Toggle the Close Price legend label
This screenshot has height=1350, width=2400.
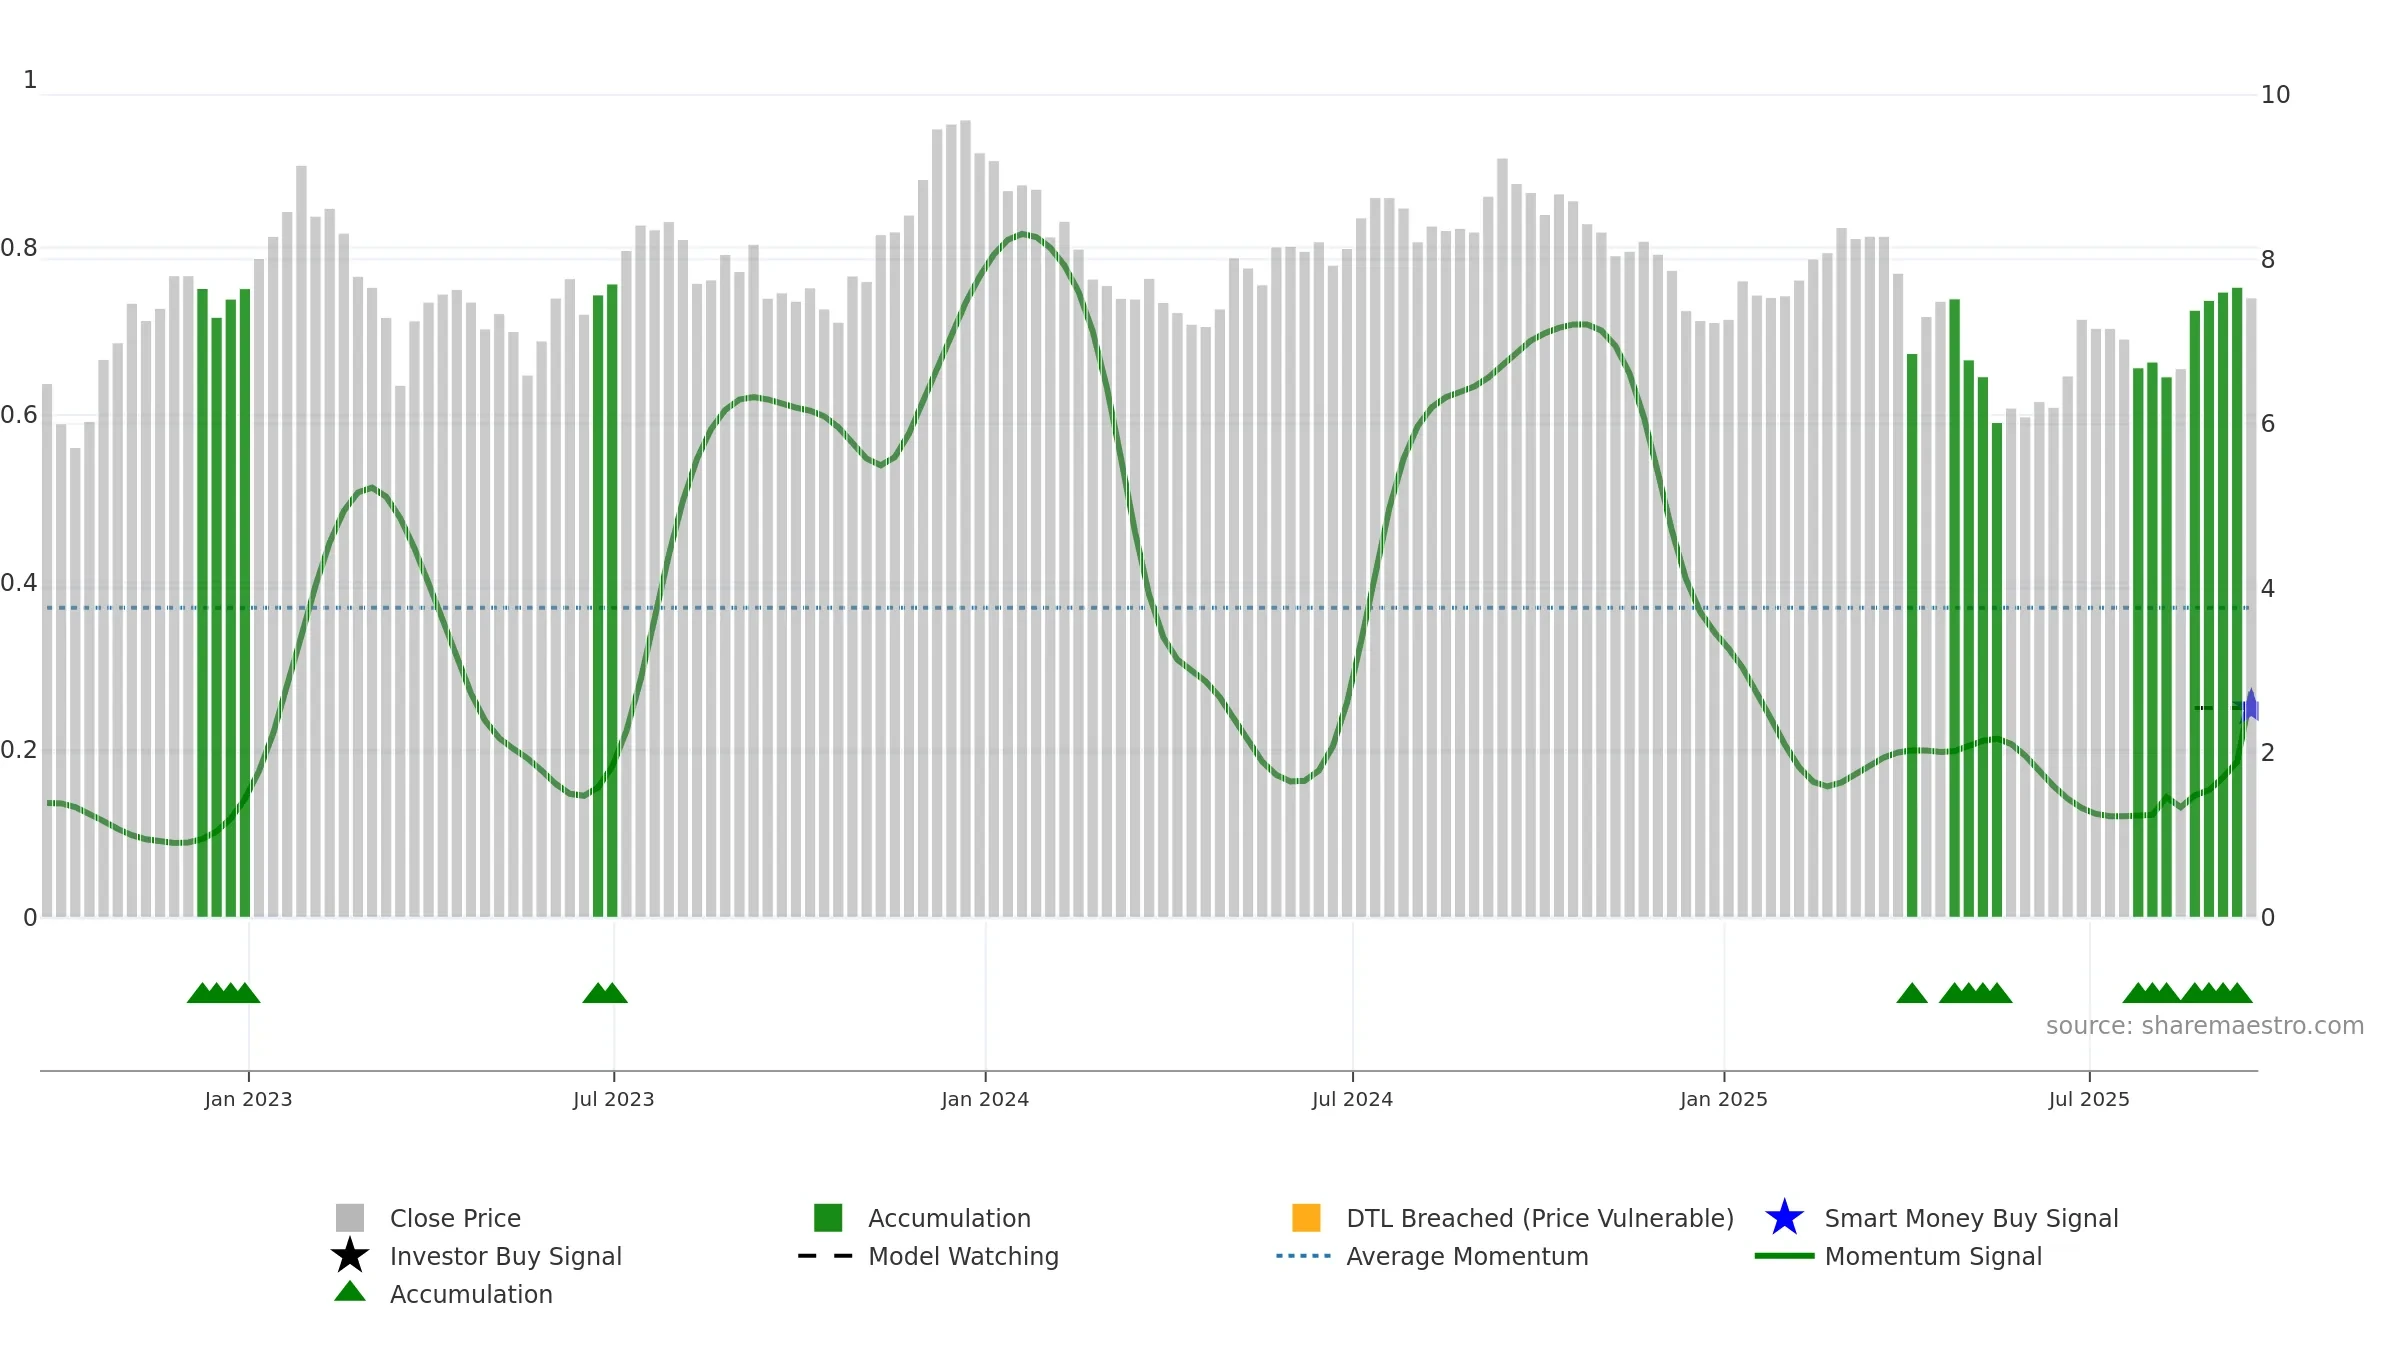455,1218
